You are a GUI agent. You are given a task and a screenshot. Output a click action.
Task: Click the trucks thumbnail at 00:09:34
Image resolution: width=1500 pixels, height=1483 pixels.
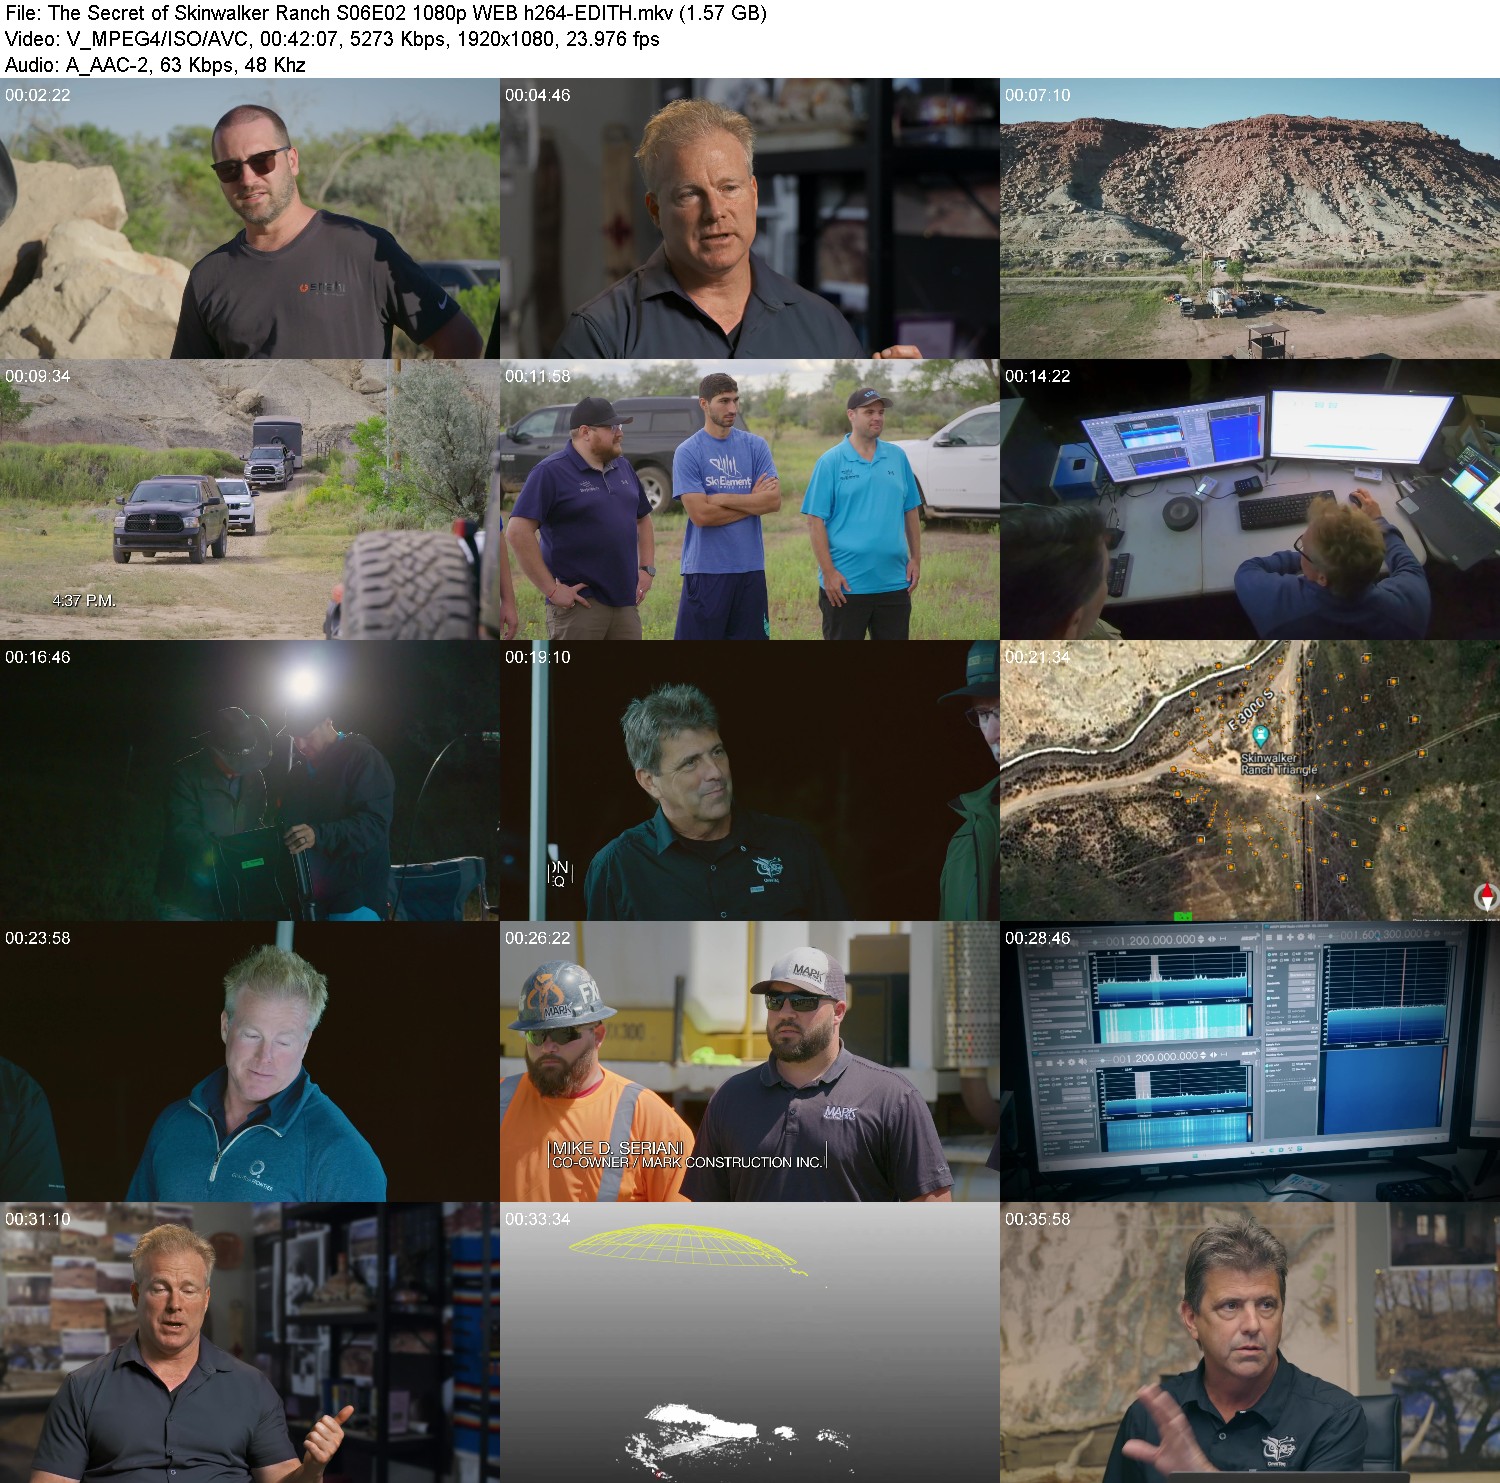point(250,500)
